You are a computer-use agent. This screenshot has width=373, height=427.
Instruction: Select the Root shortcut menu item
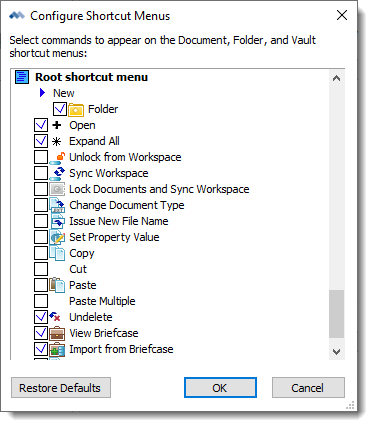tap(92, 77)
